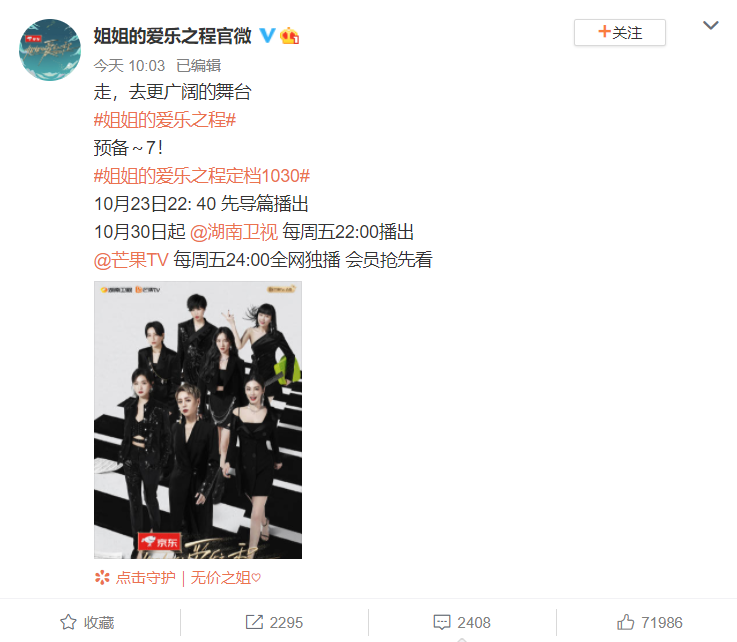Follow the account with +关注 button
This screenshot has width=737, height=642.
click(619, 32)
